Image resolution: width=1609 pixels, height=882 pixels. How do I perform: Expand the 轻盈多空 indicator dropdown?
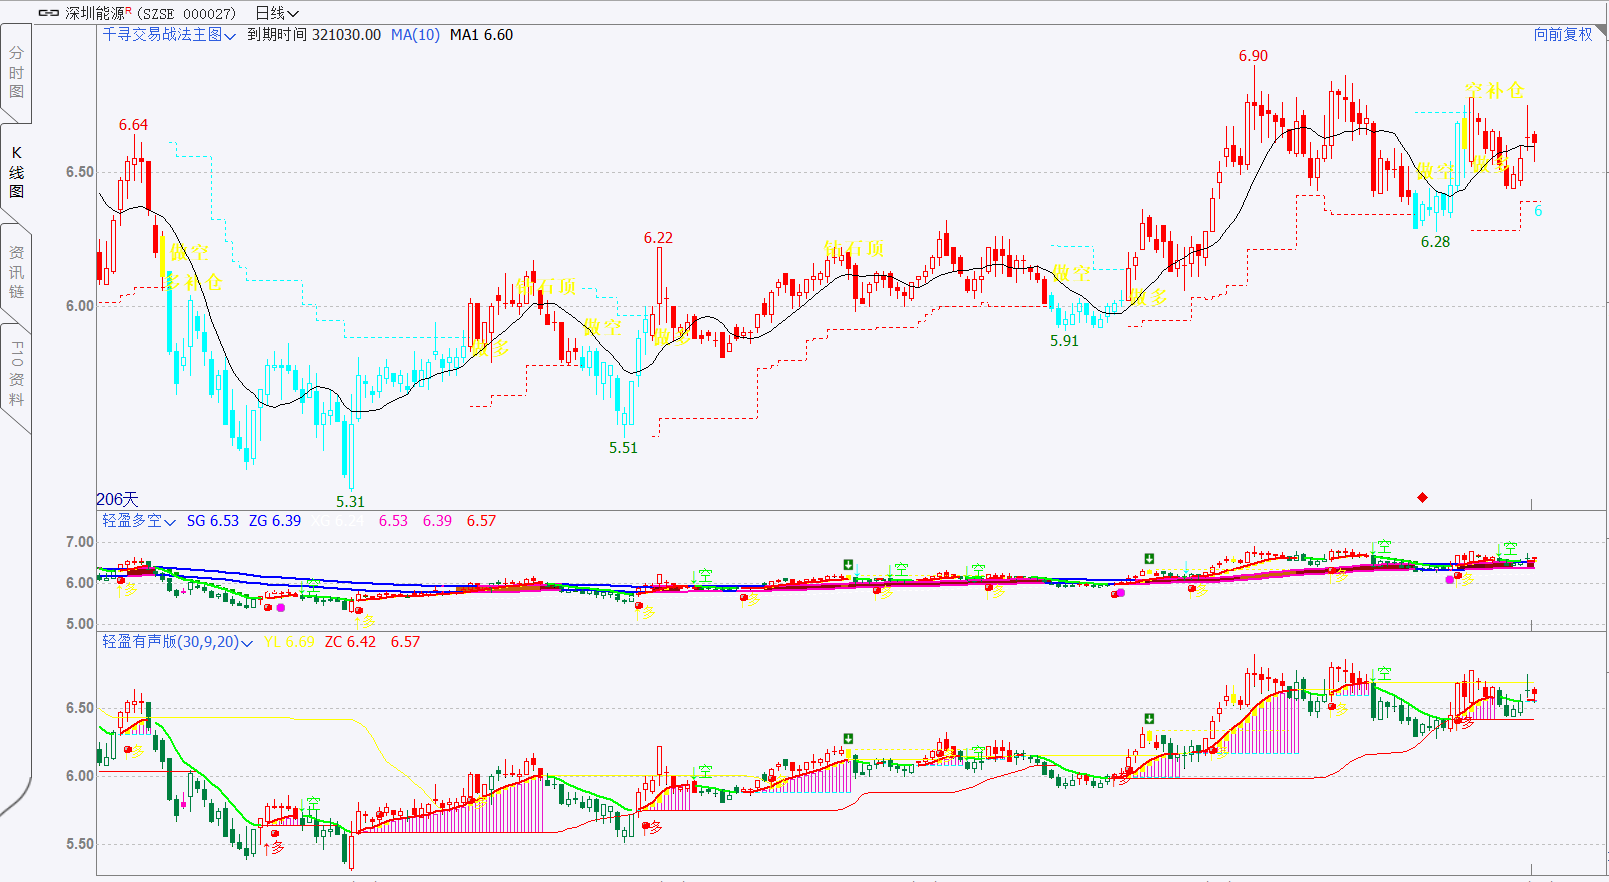tap(169, 522)
